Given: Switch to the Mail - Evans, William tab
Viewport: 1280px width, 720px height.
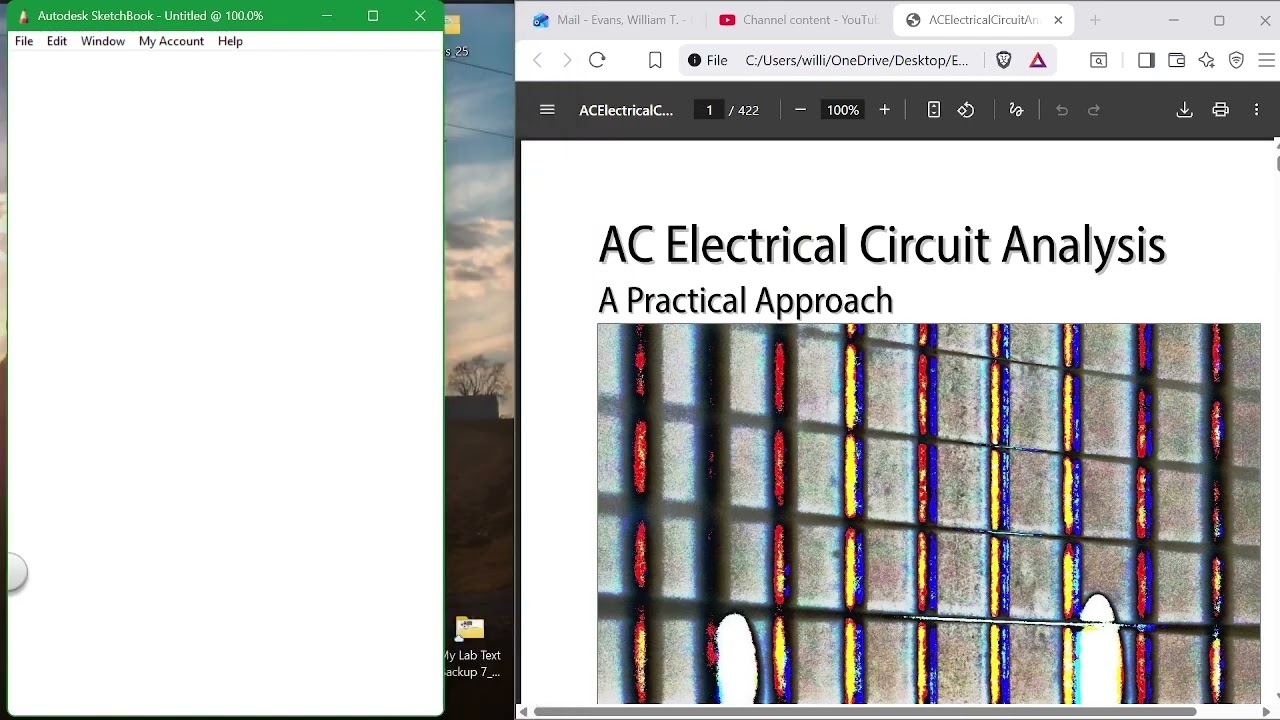Looking at the screenshot, I should [610, 20].
